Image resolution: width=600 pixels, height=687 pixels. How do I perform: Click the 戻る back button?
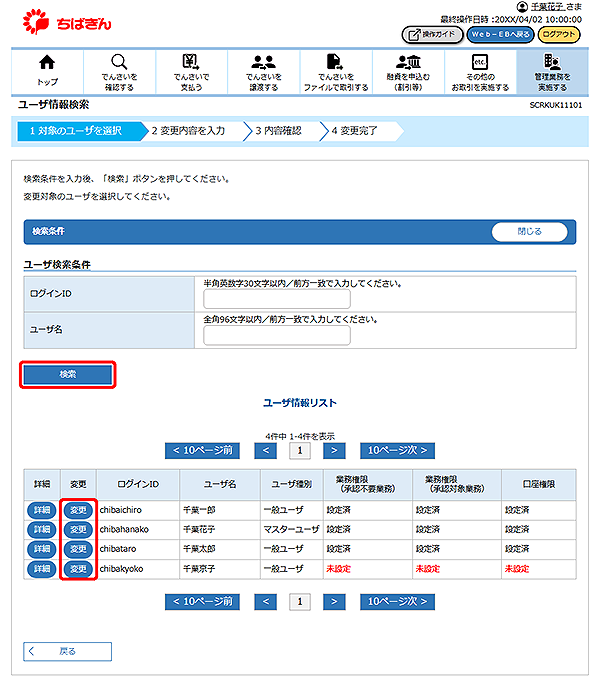[67, 652]
